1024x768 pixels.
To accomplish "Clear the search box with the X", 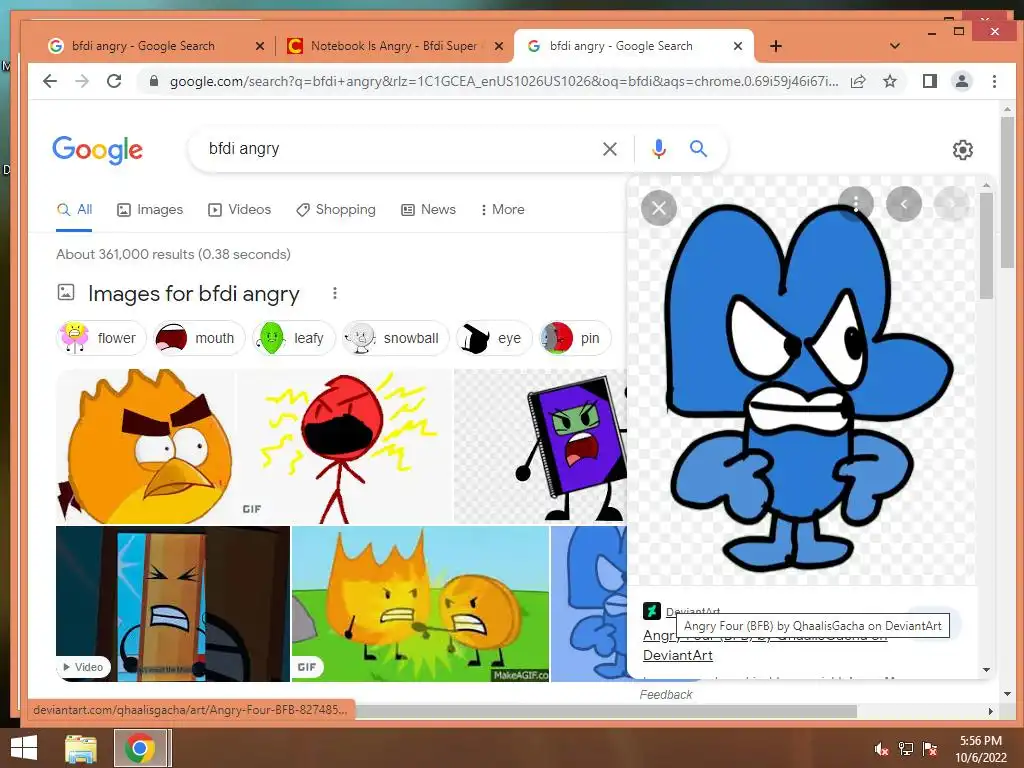I will pos(609,149).
